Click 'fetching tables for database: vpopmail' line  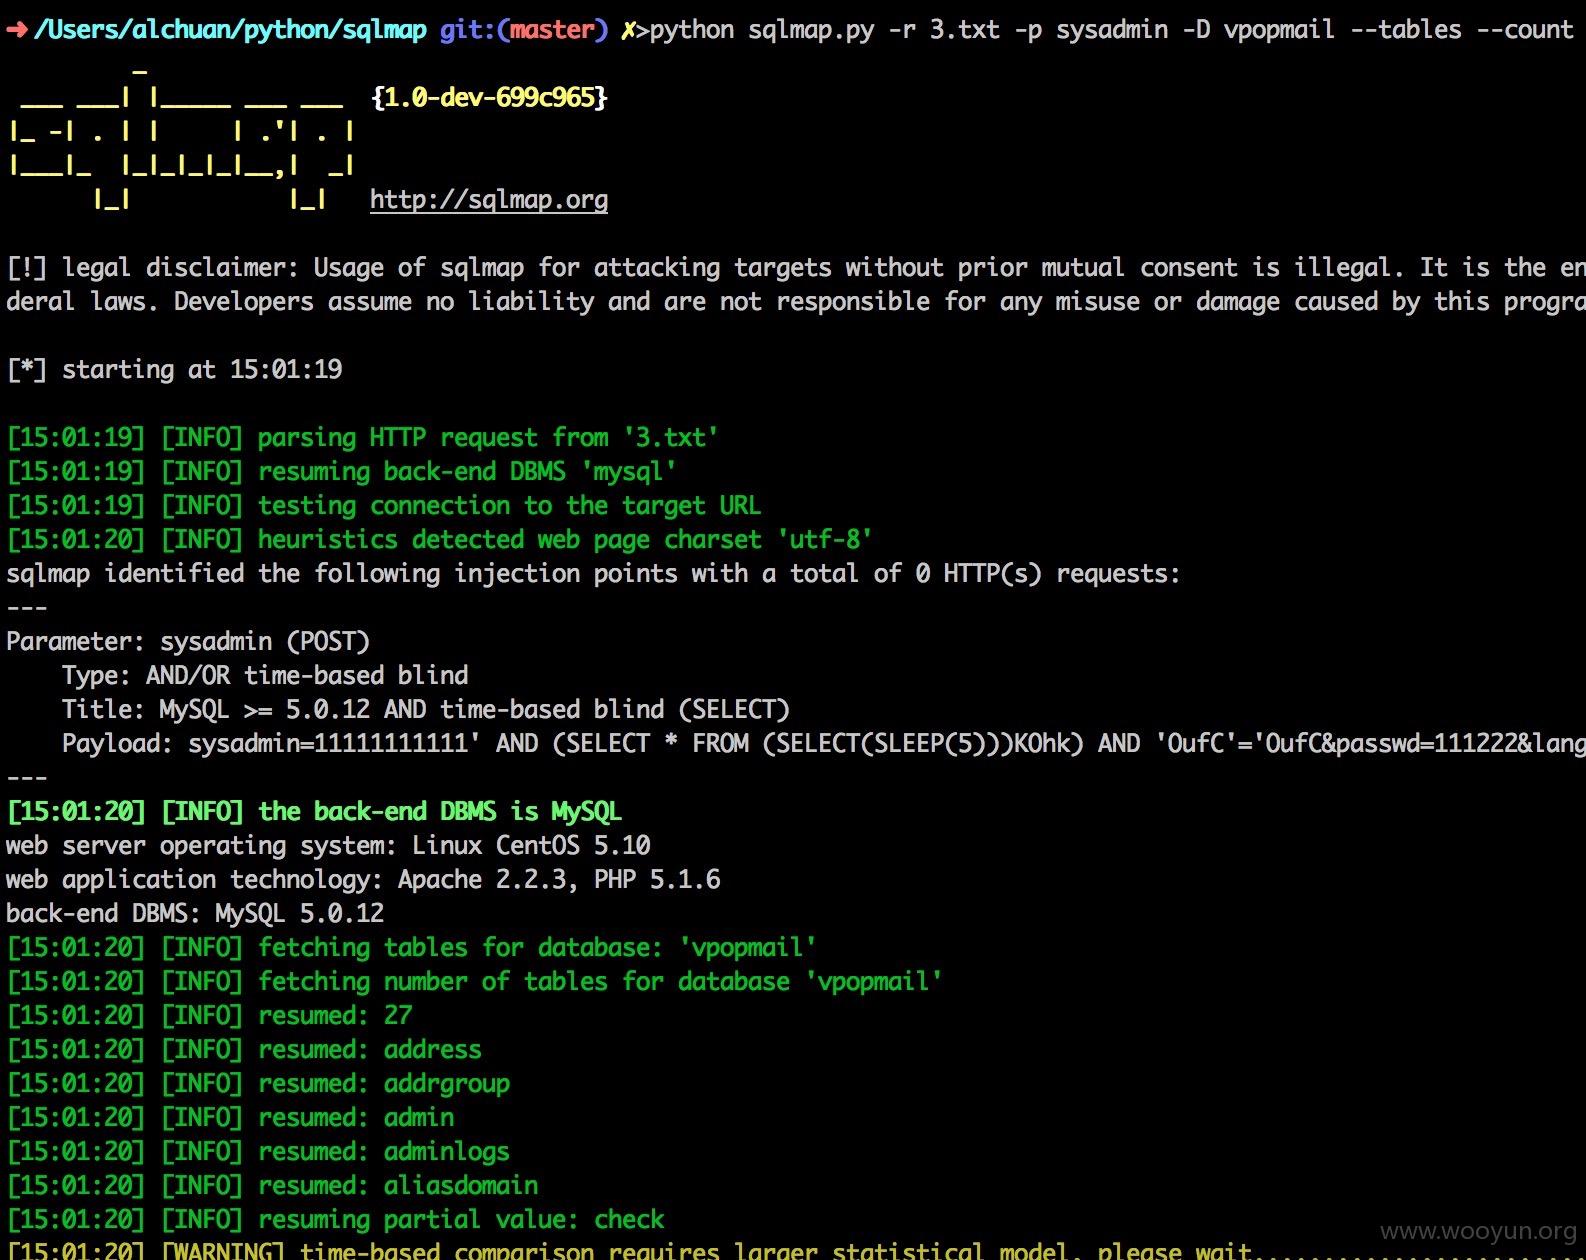point(411,948)
